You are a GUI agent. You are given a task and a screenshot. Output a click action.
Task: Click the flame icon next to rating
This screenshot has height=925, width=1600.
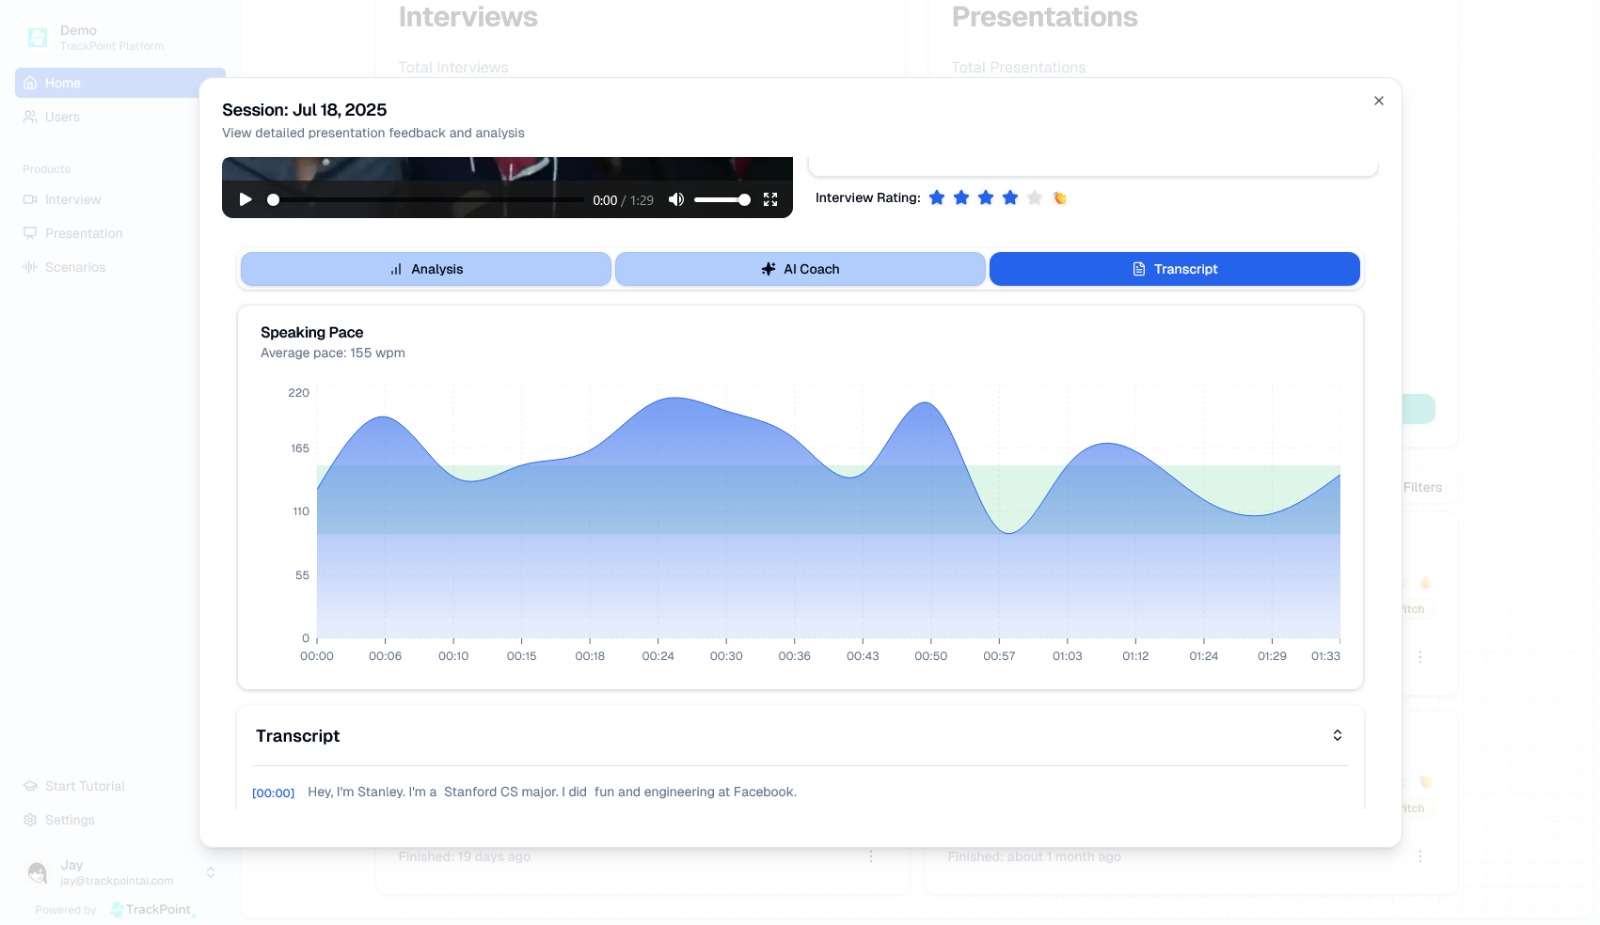(1060, 198)
